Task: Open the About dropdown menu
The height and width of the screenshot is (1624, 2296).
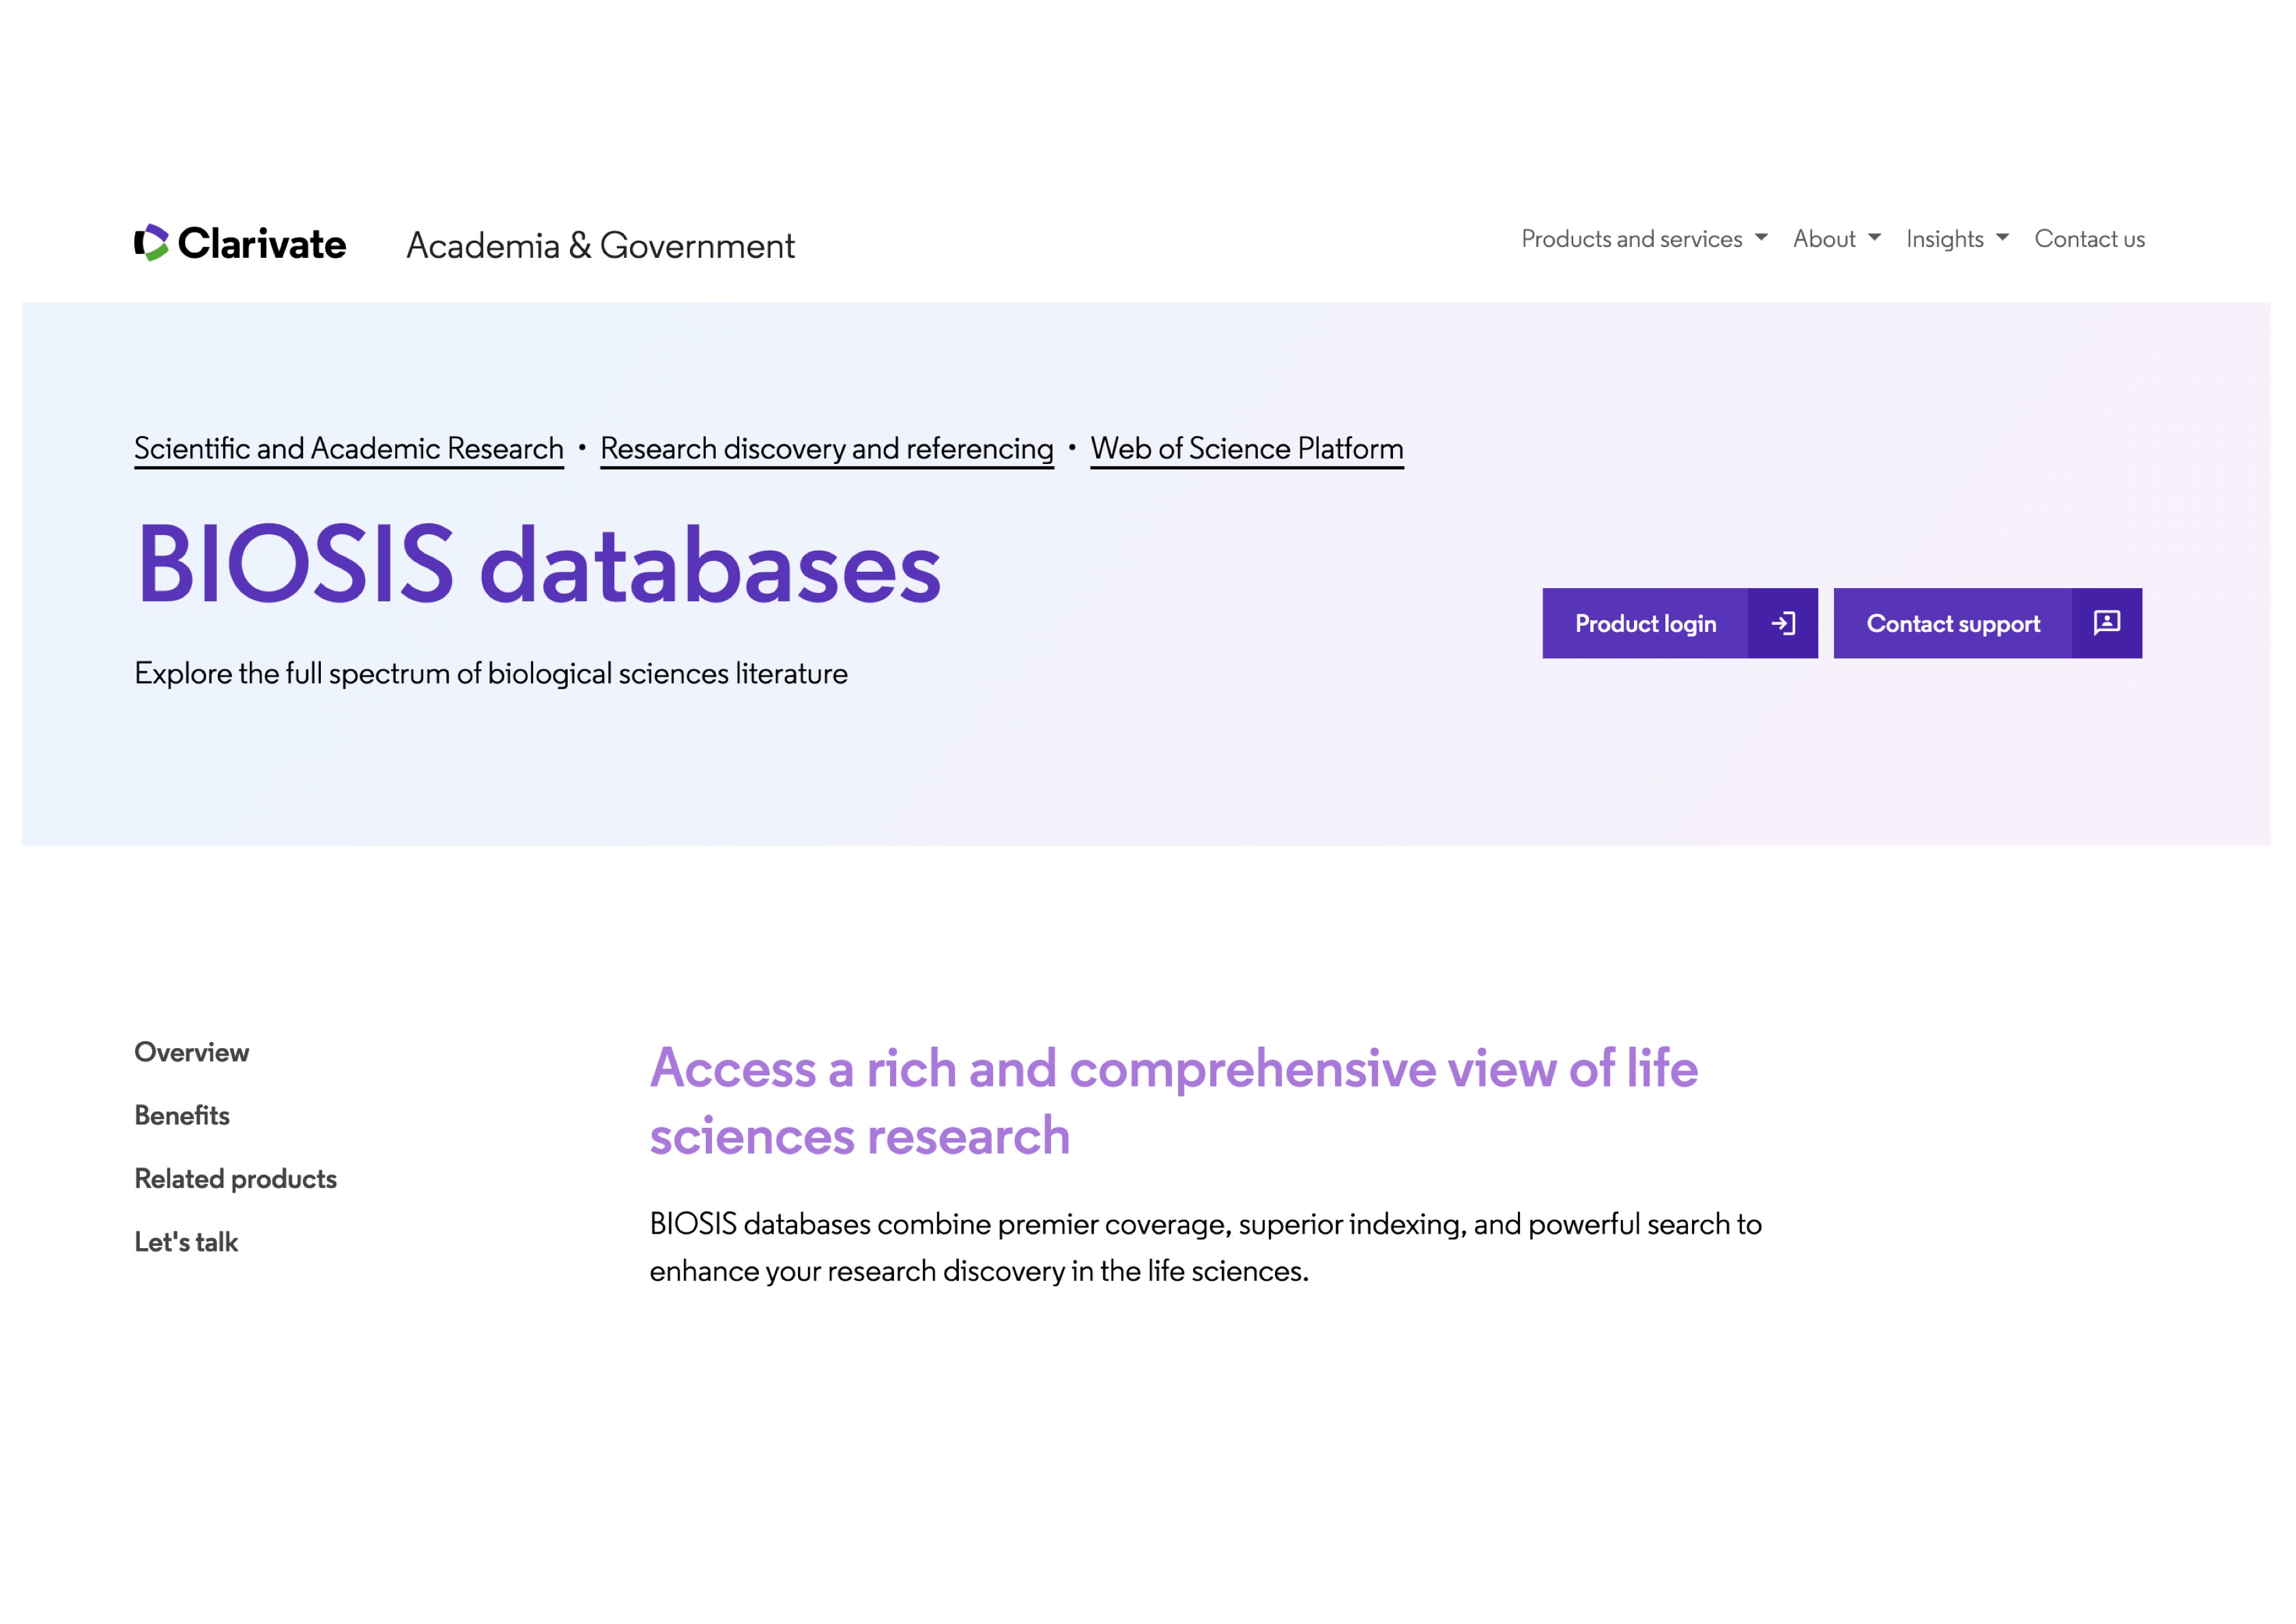Action: [x=1824, y=239]
